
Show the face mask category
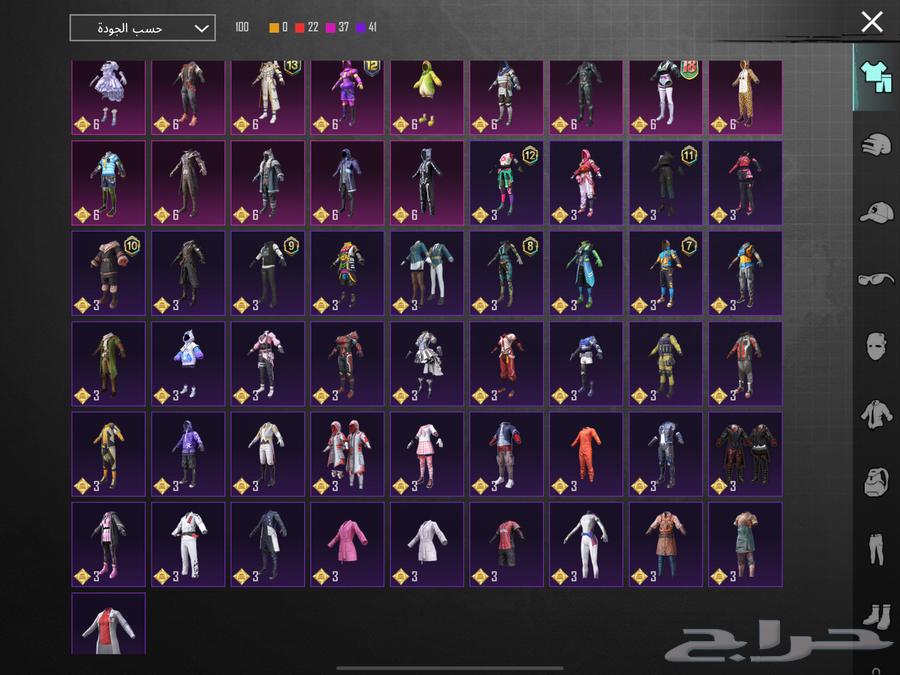pyautogui.click(x=876, y=346)
